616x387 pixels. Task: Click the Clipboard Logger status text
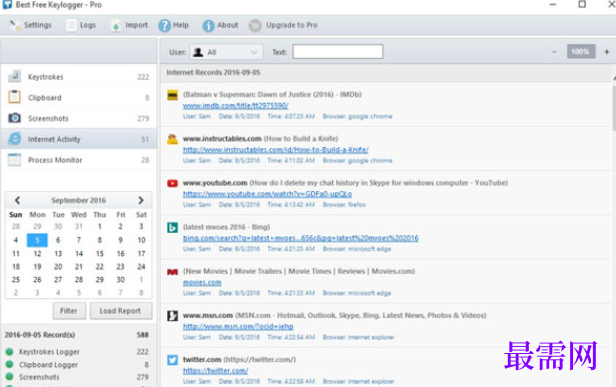(x=48, y=365)
